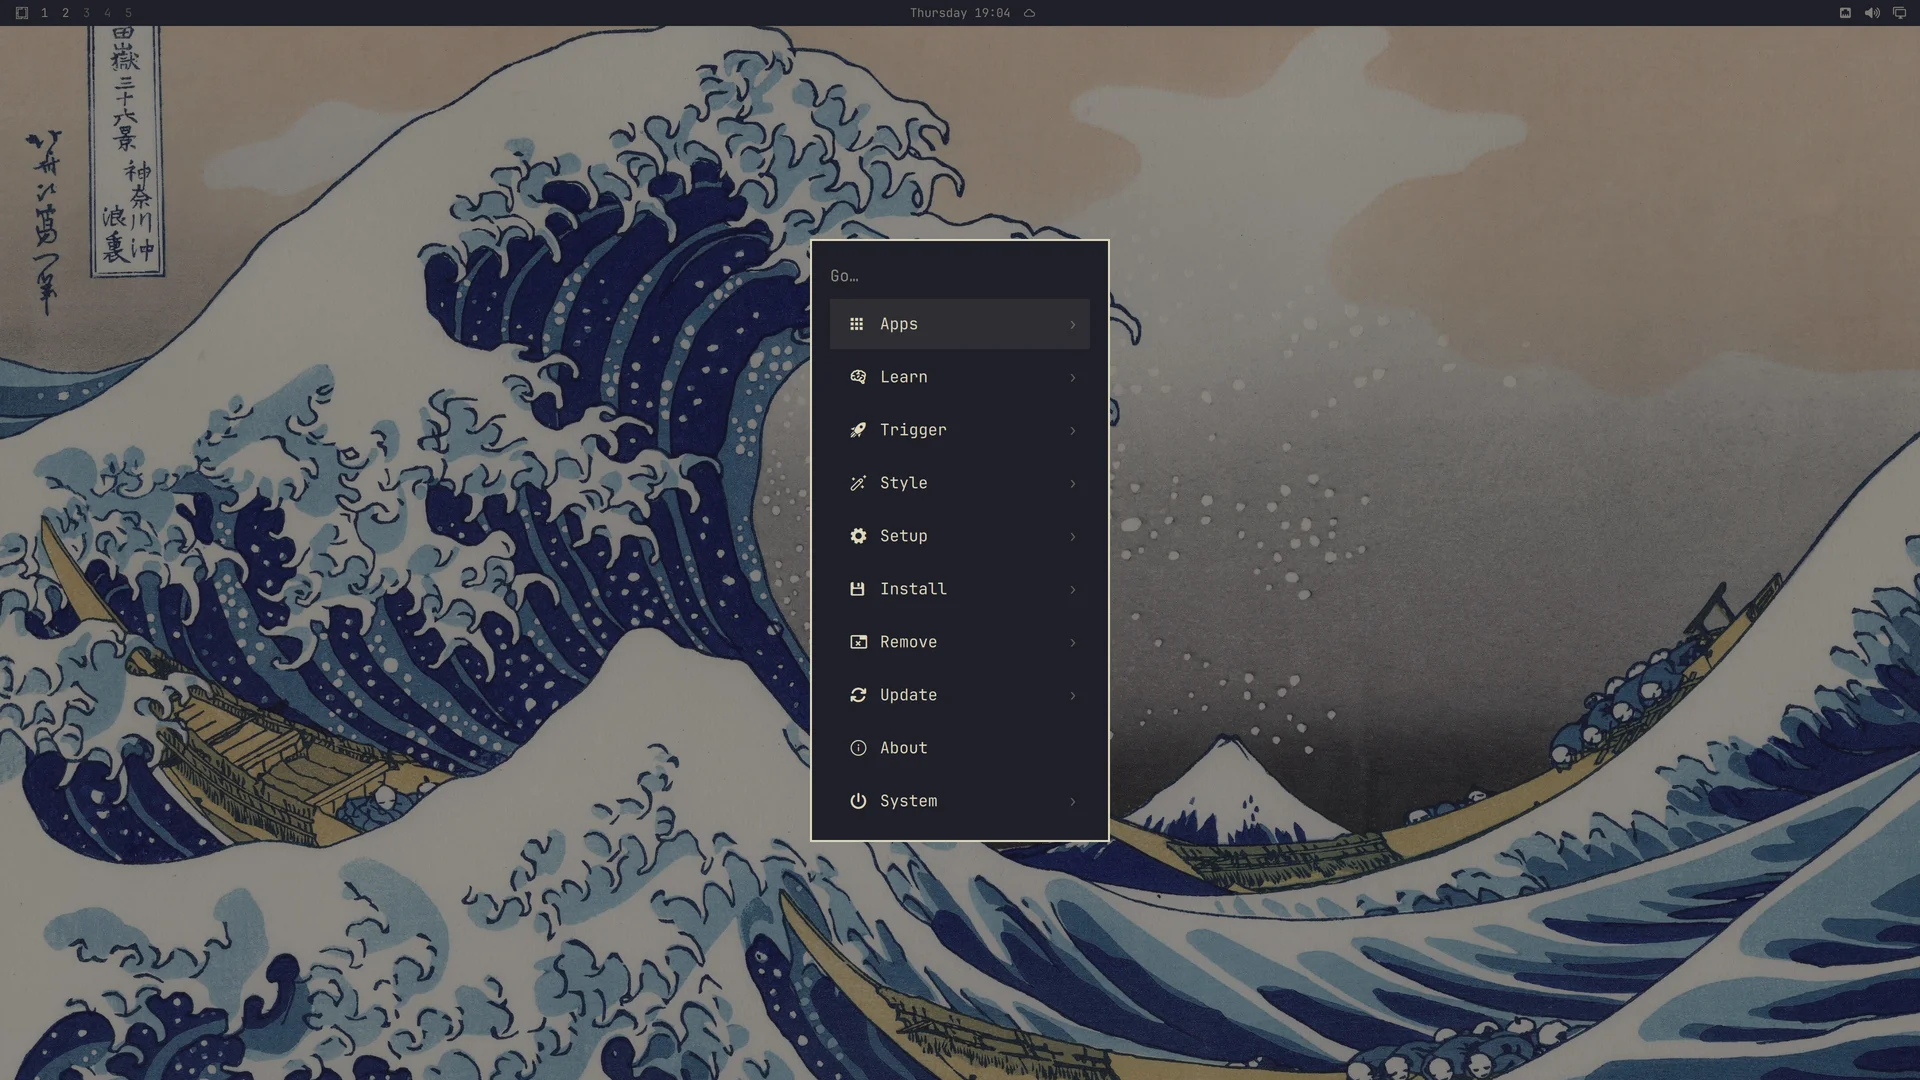Open the volume speaker icon in top bar
The height and width of the screenshot is (1080, 1920).
click(1872, 13)
